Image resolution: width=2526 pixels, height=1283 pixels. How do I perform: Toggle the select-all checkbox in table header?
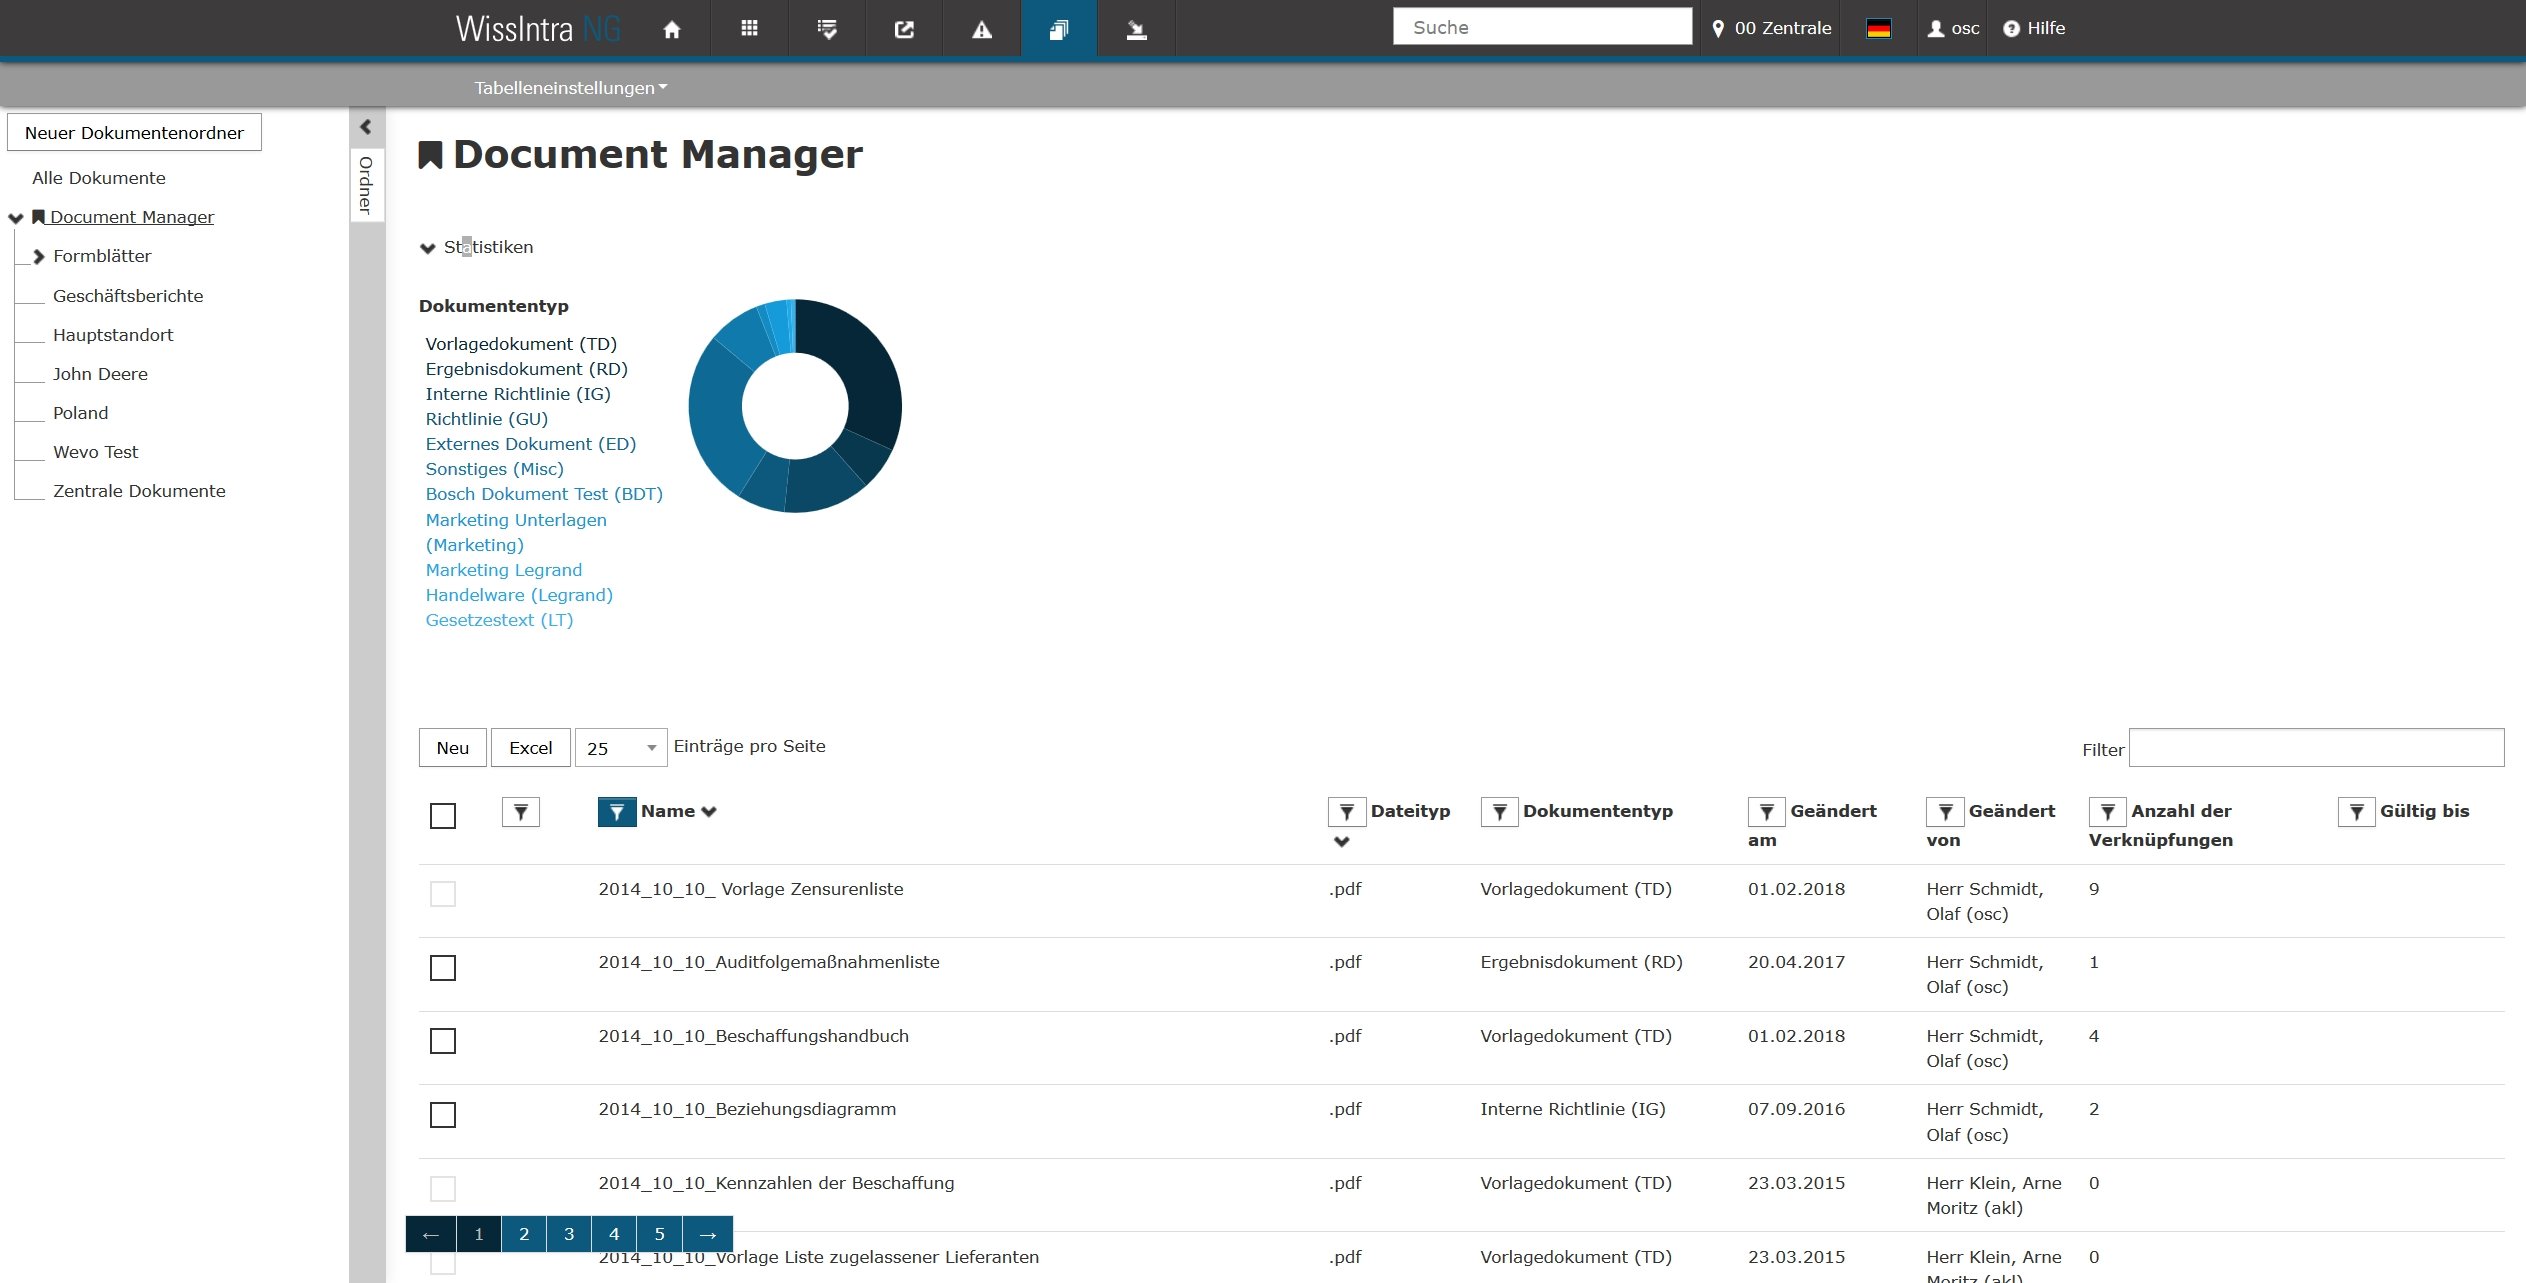[x=443, y=816]
